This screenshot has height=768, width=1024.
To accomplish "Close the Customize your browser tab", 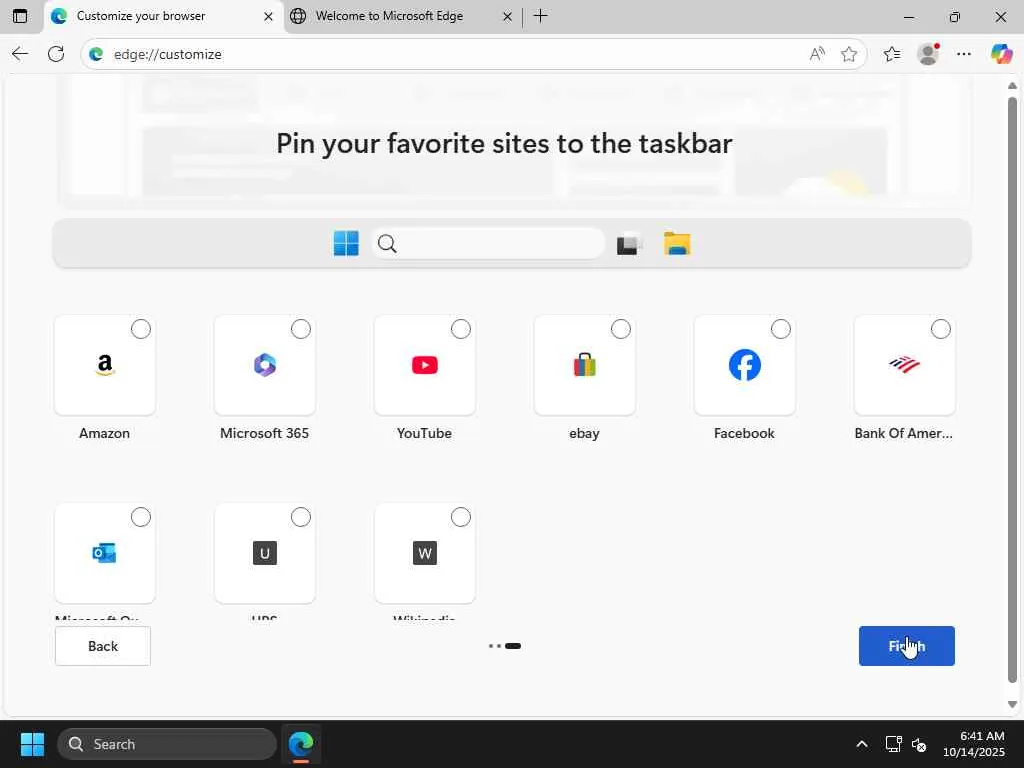I will [268, 16].
